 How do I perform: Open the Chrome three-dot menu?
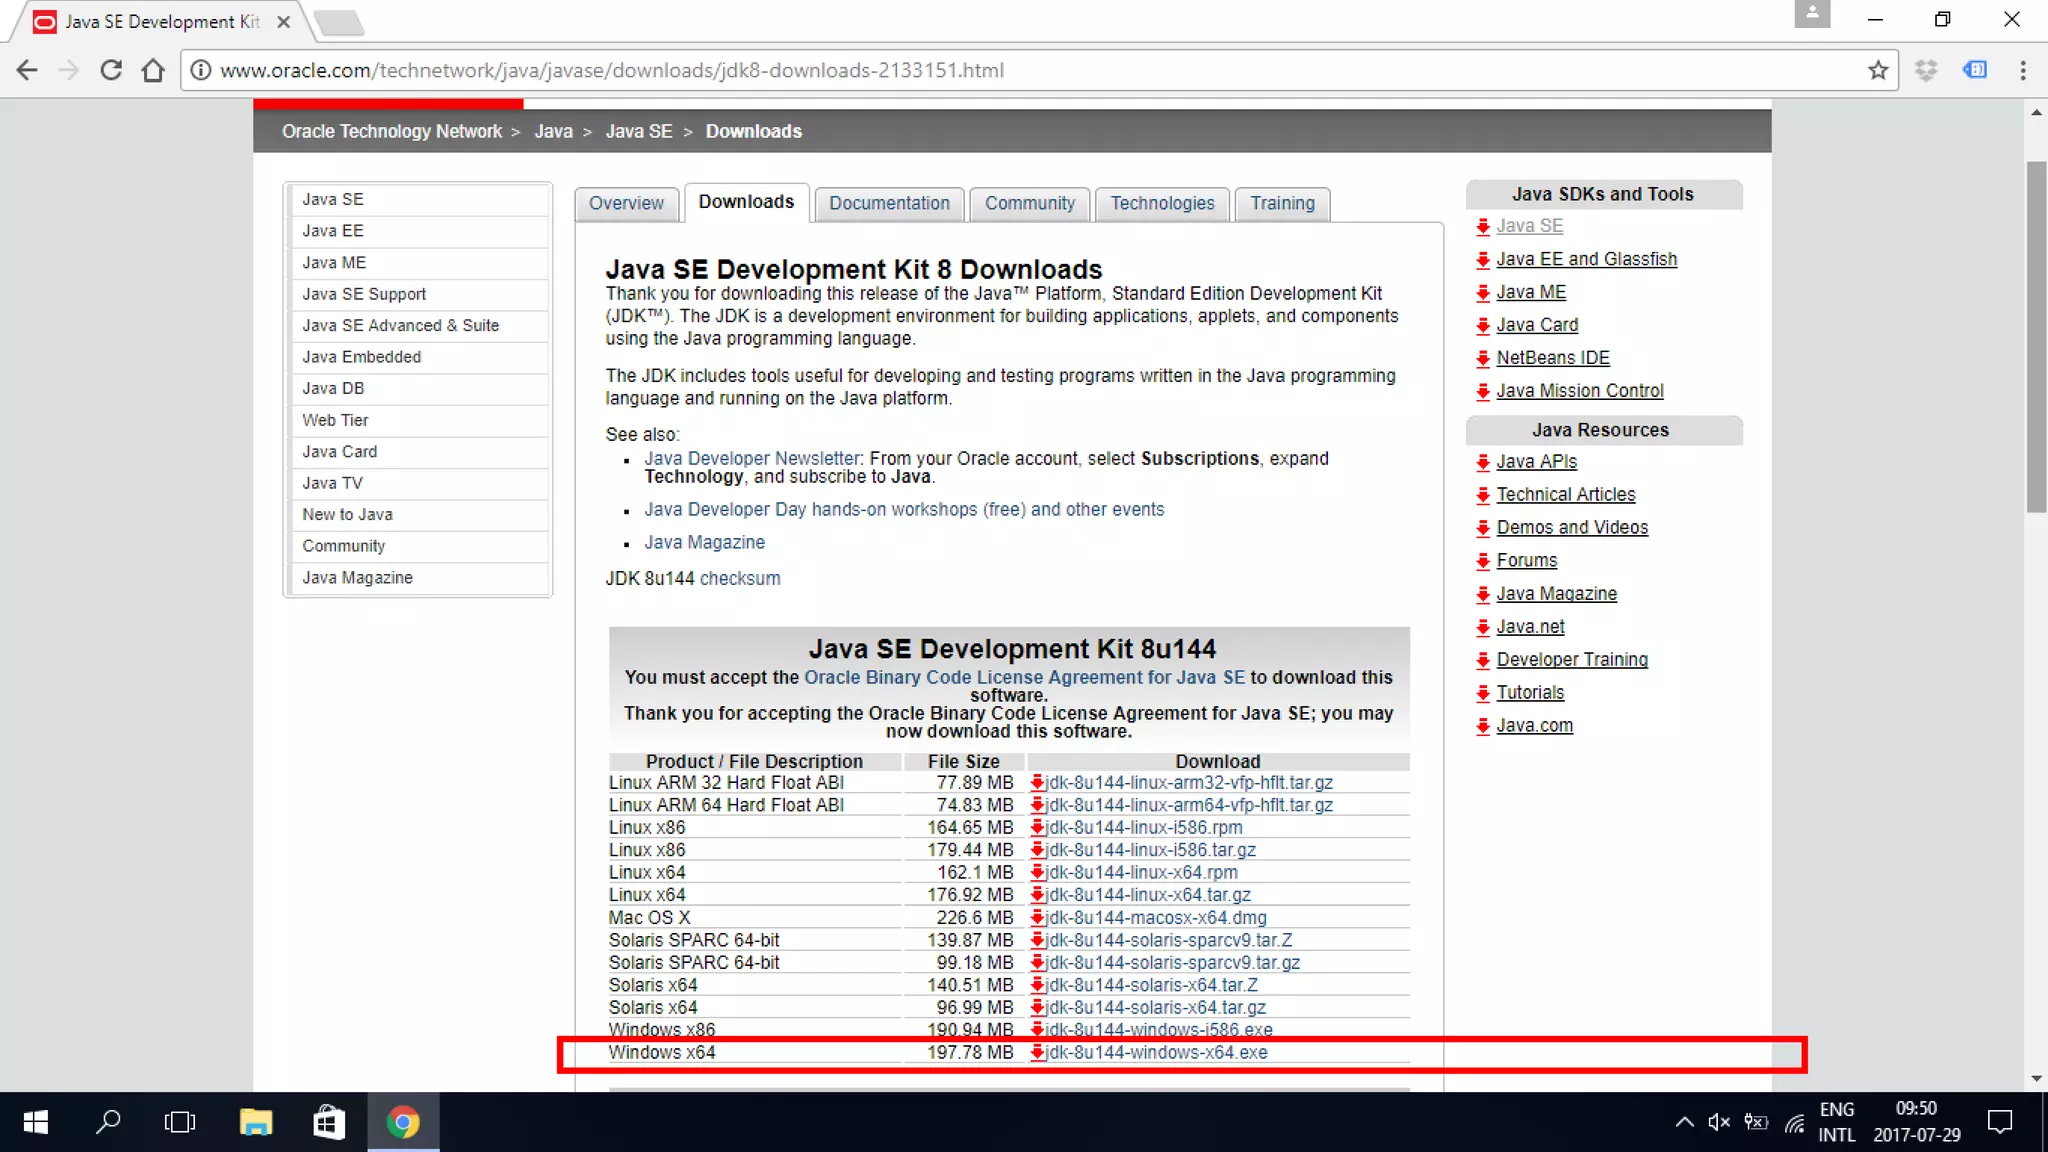point(2022,70)
